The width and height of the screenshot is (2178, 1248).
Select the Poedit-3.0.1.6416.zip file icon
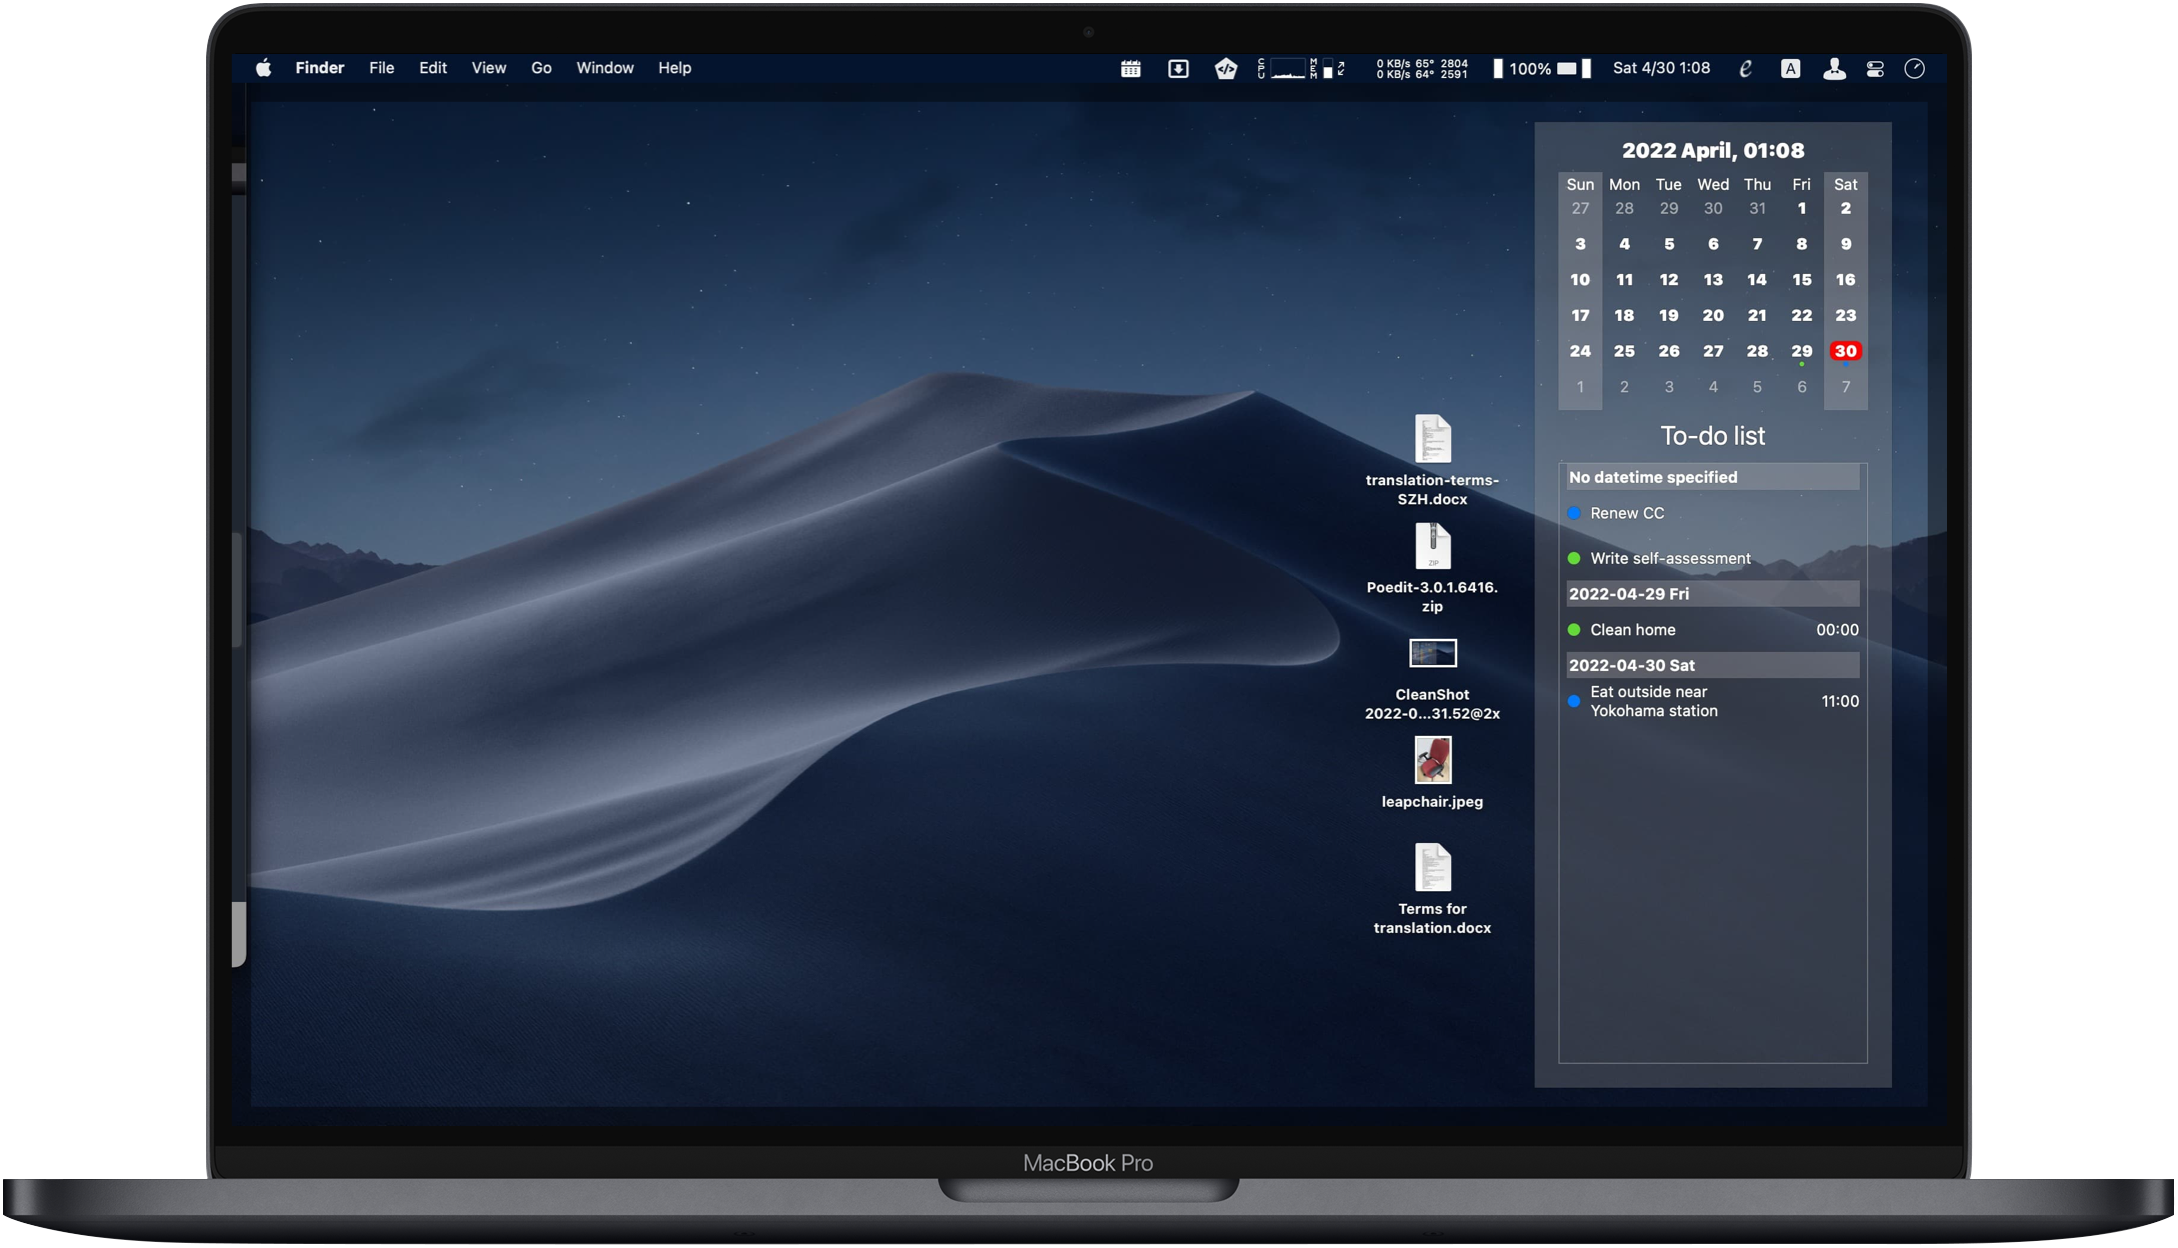1432,547
